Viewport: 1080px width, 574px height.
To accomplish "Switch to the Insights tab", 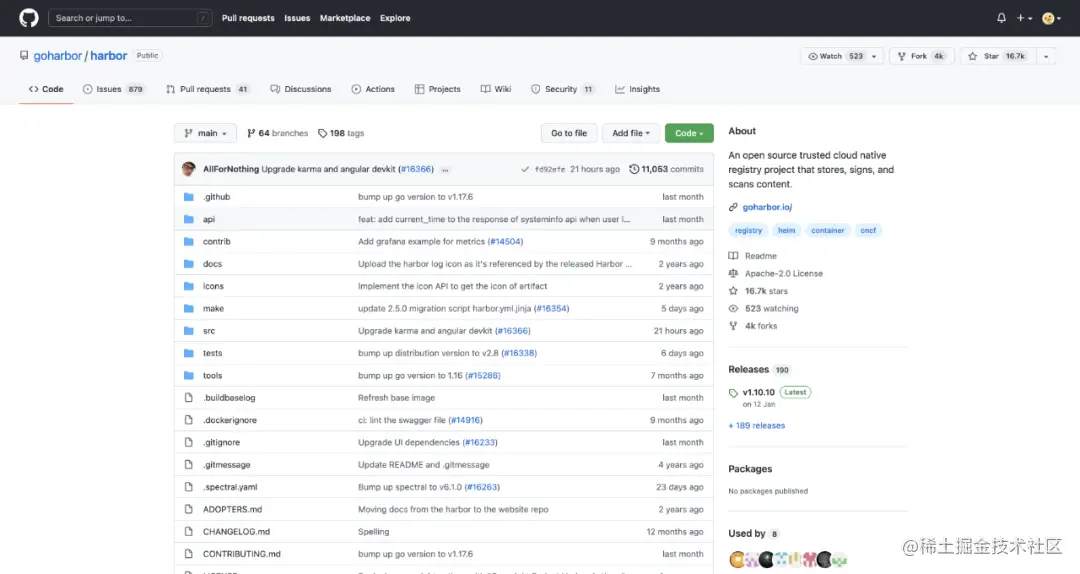I will [x=638, y=89].
